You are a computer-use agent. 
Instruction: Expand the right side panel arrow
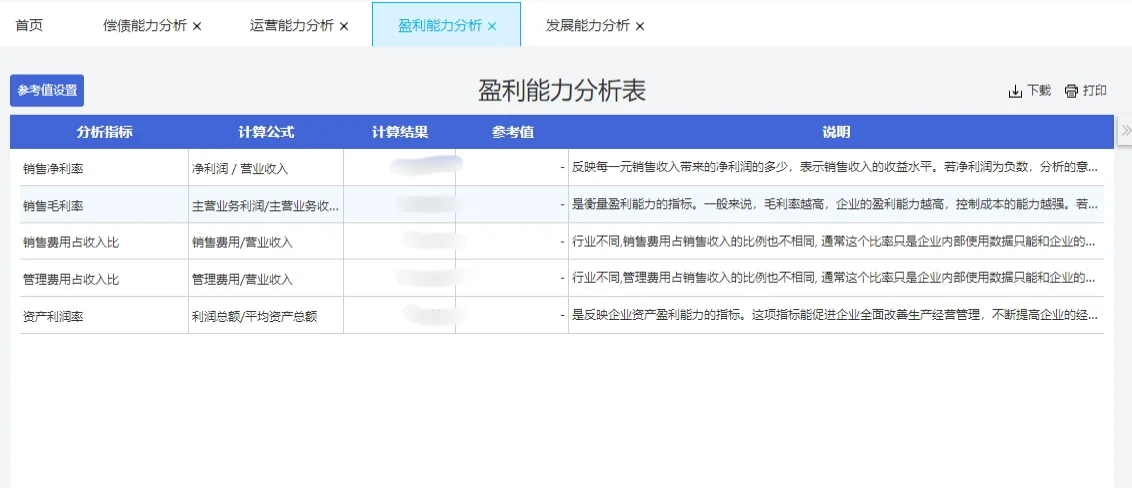1125,130
